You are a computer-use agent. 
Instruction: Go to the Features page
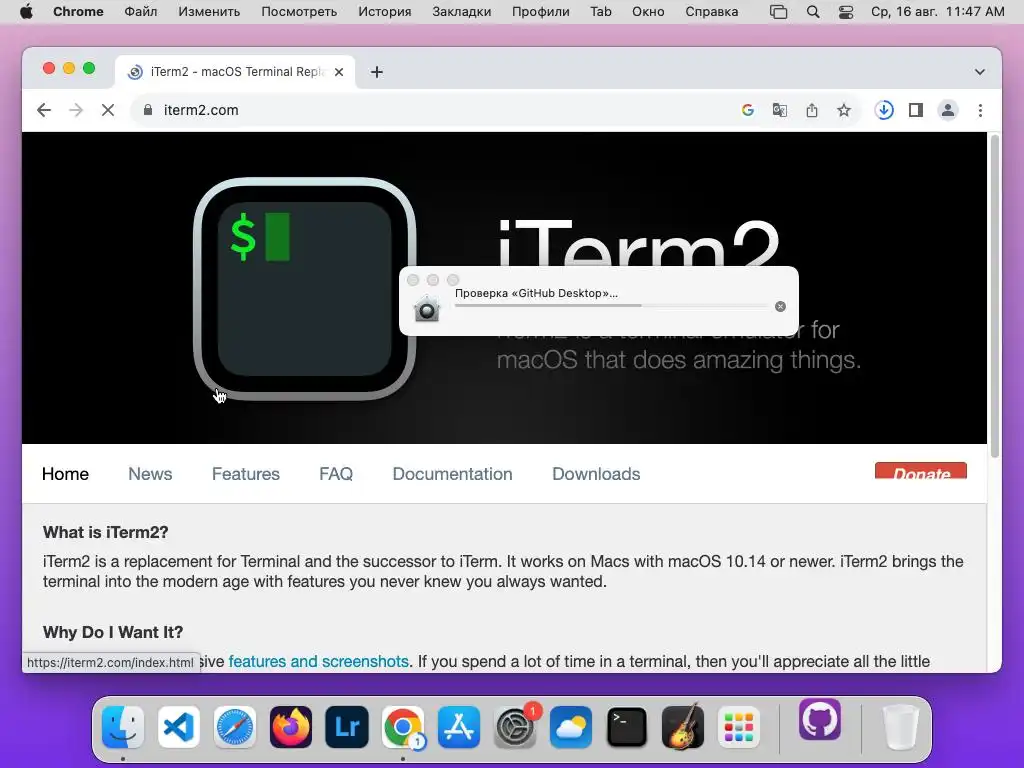point(246,474)
